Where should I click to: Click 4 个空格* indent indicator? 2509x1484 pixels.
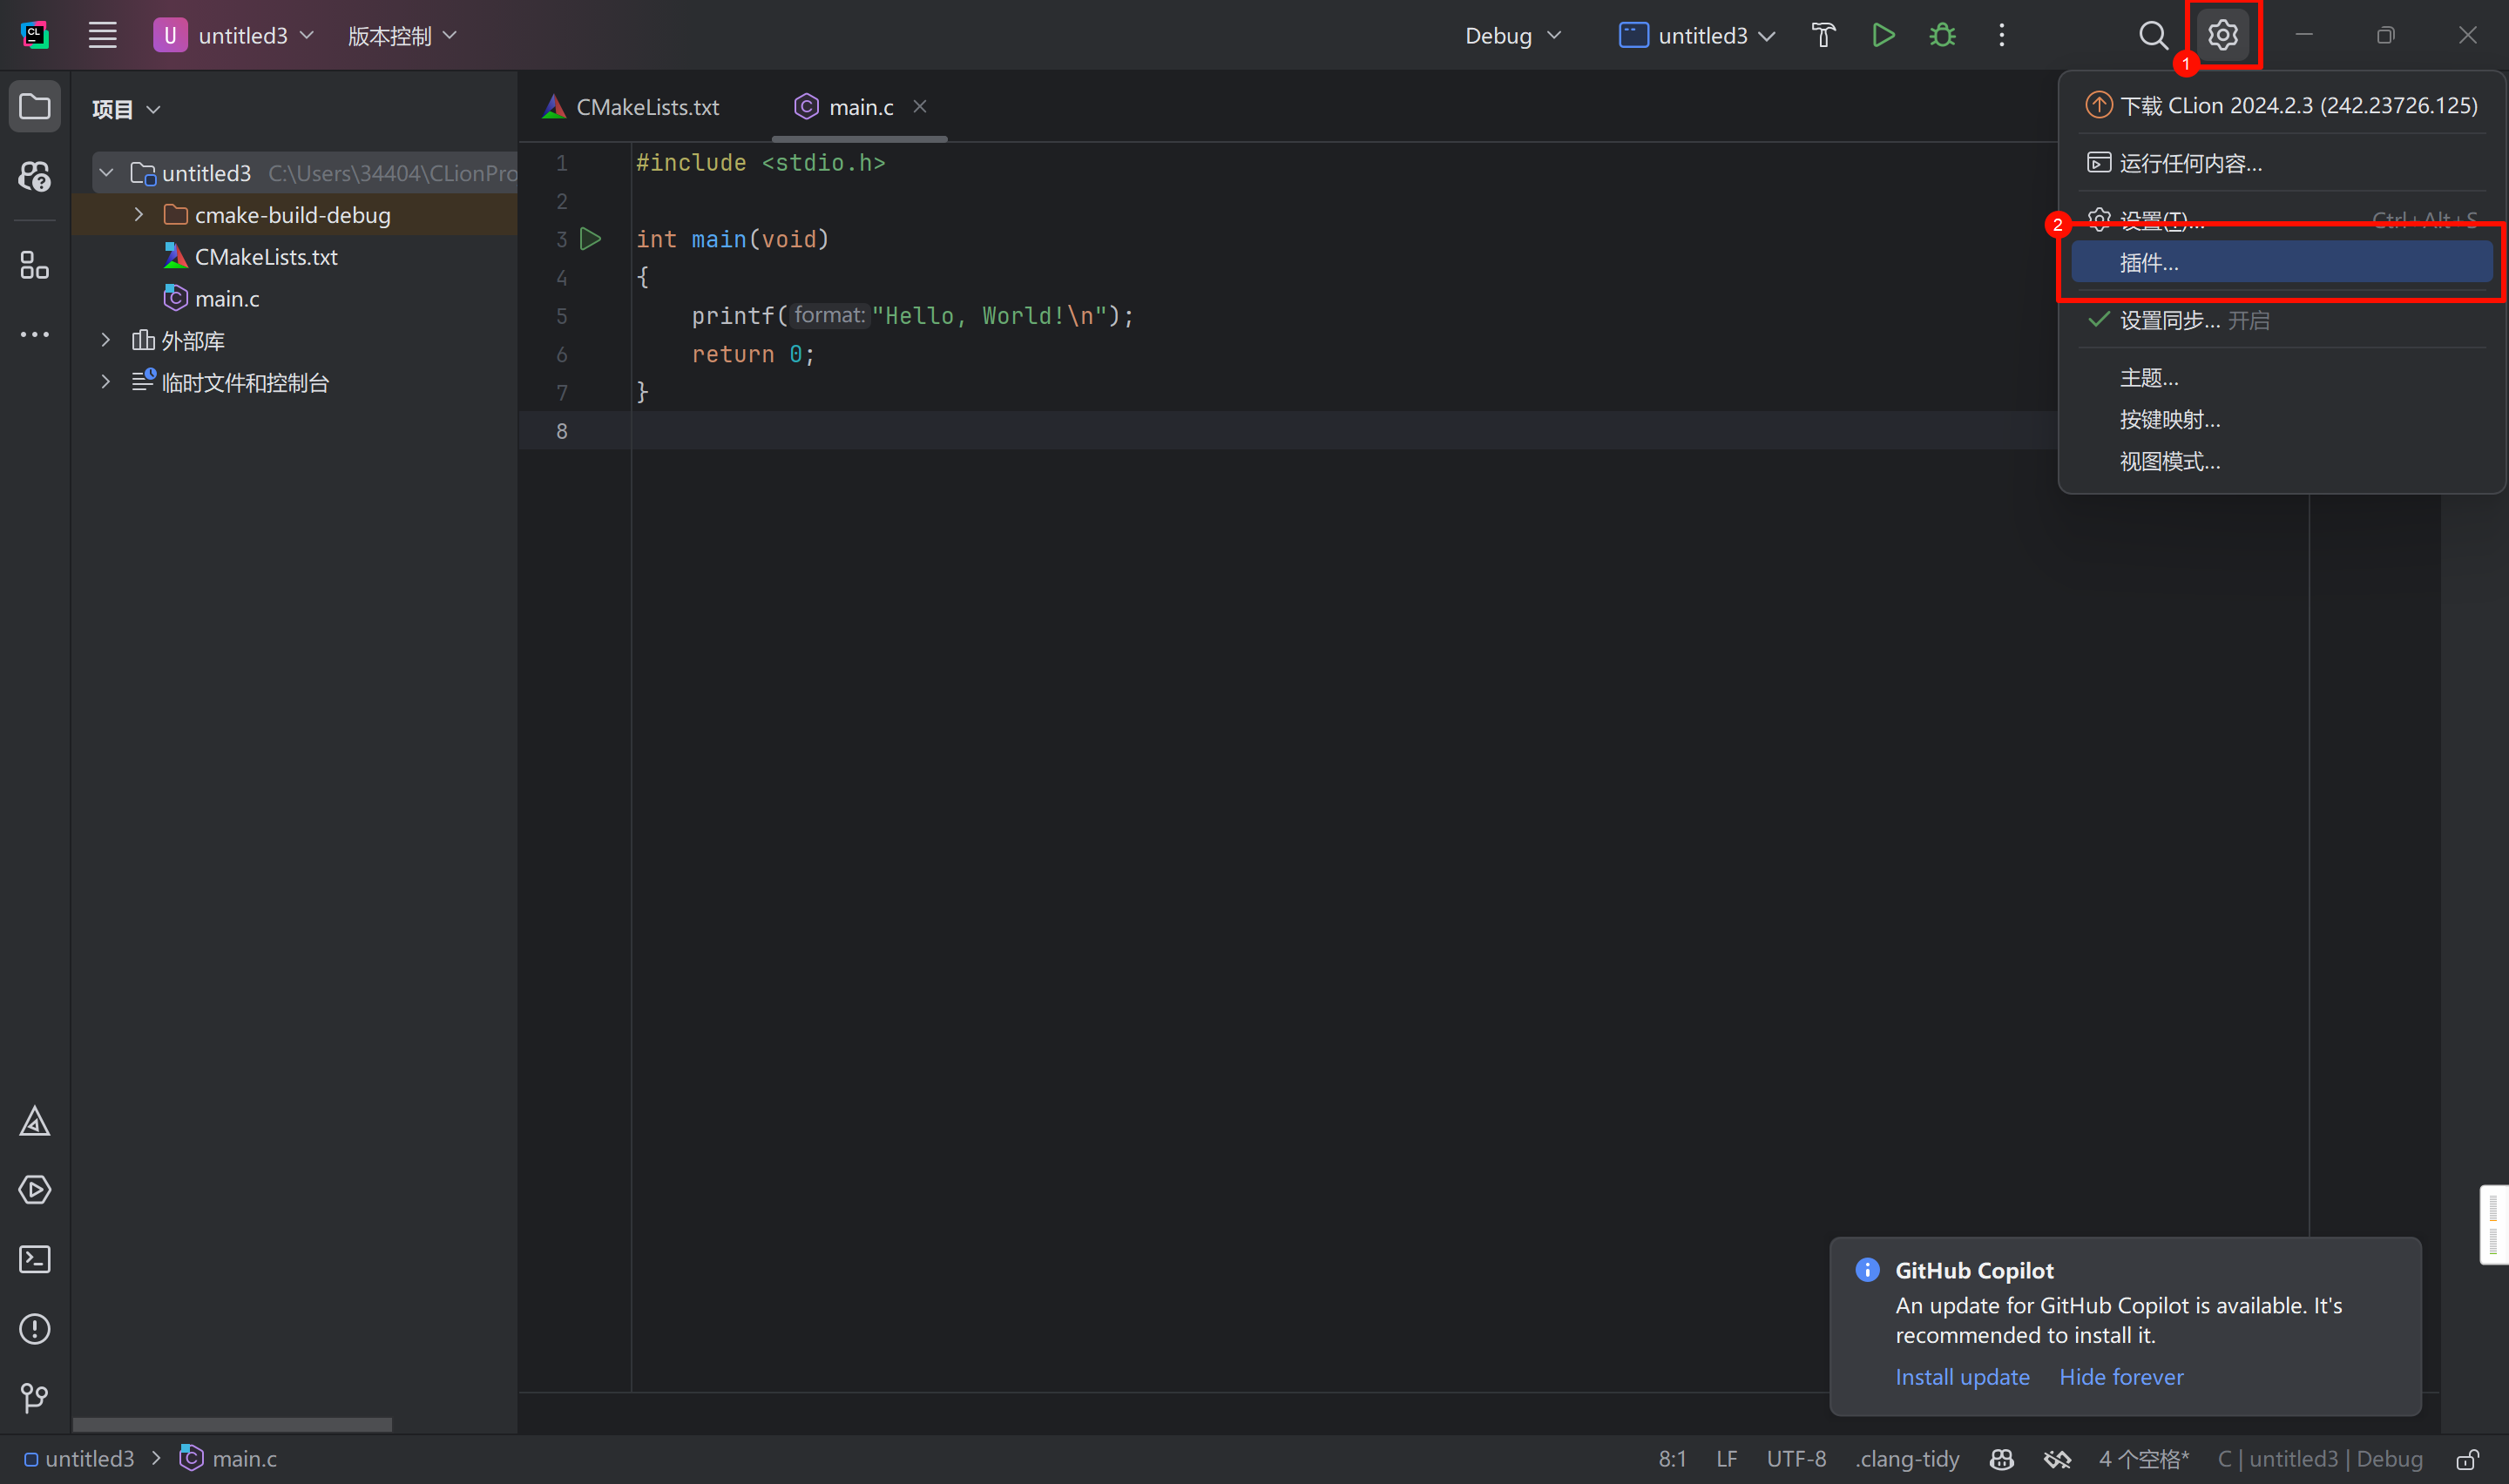[2144, 1459]
